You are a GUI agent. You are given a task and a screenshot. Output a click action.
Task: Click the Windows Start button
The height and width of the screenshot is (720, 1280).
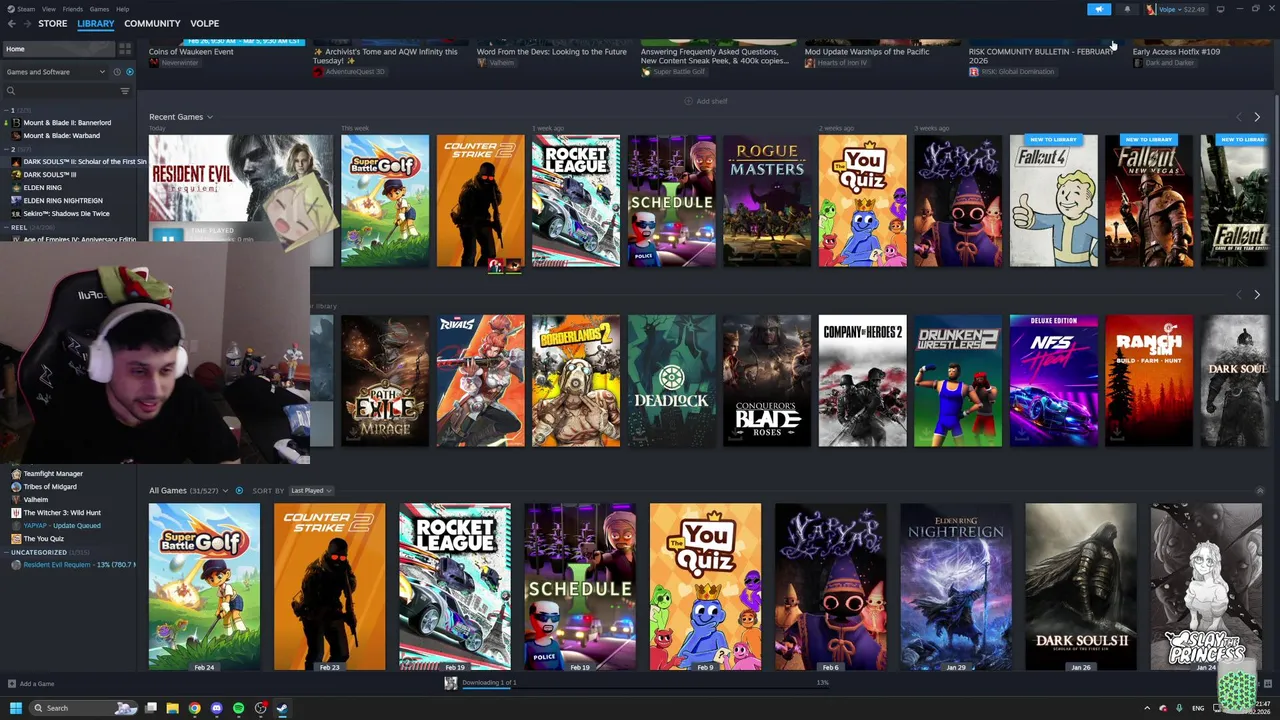[16, 708]
